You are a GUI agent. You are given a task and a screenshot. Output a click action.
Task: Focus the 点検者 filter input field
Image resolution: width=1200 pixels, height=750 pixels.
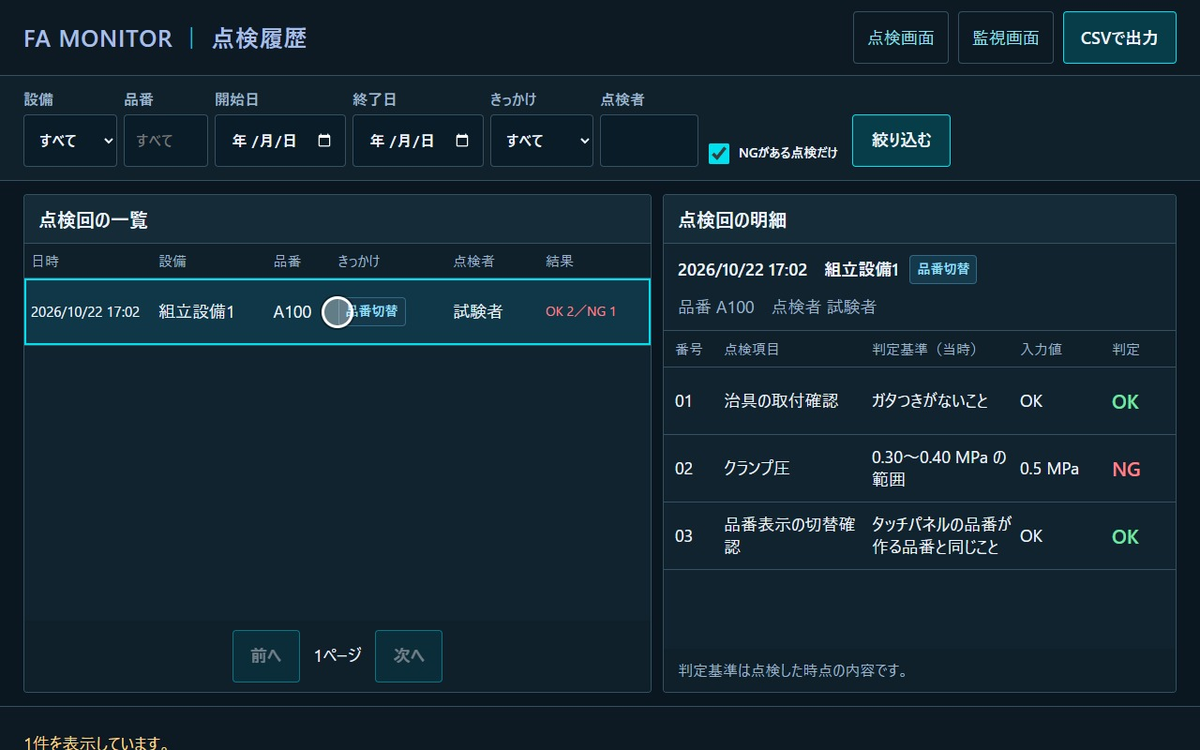click(649, 141)
